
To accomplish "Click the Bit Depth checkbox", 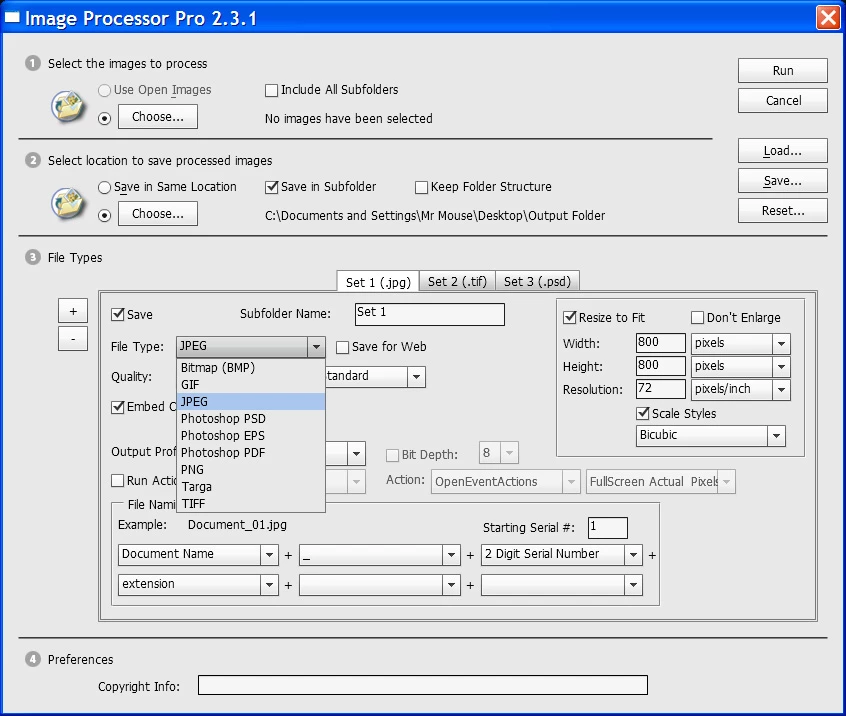I will pyautogui.click(x=392, y=455).
